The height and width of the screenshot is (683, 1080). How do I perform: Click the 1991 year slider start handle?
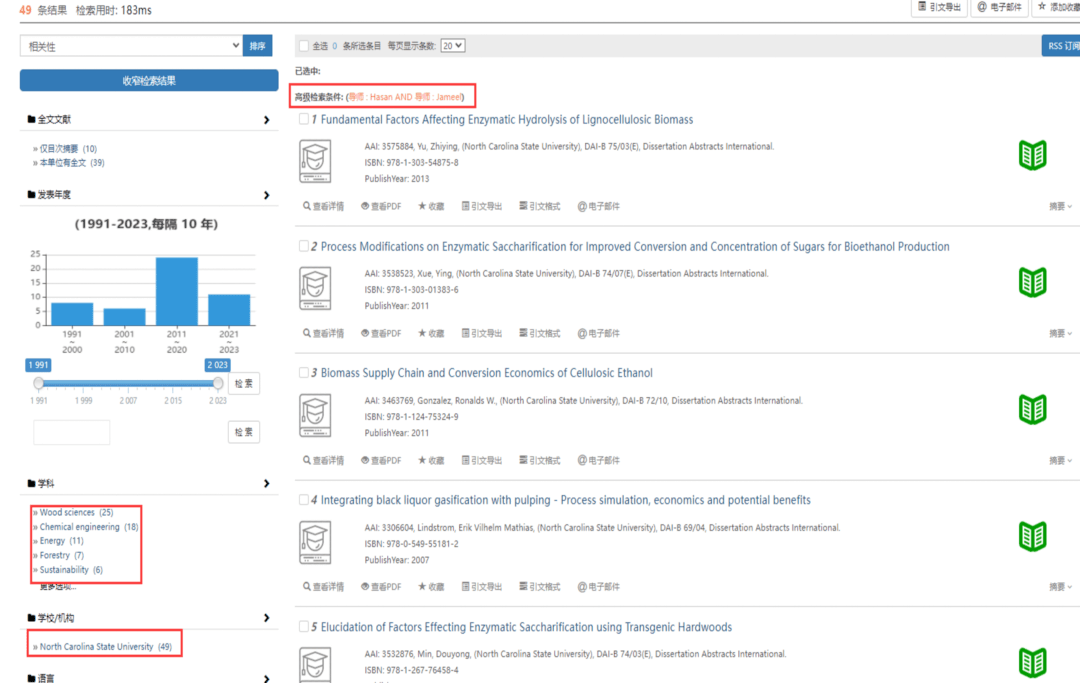pos(39,383)
